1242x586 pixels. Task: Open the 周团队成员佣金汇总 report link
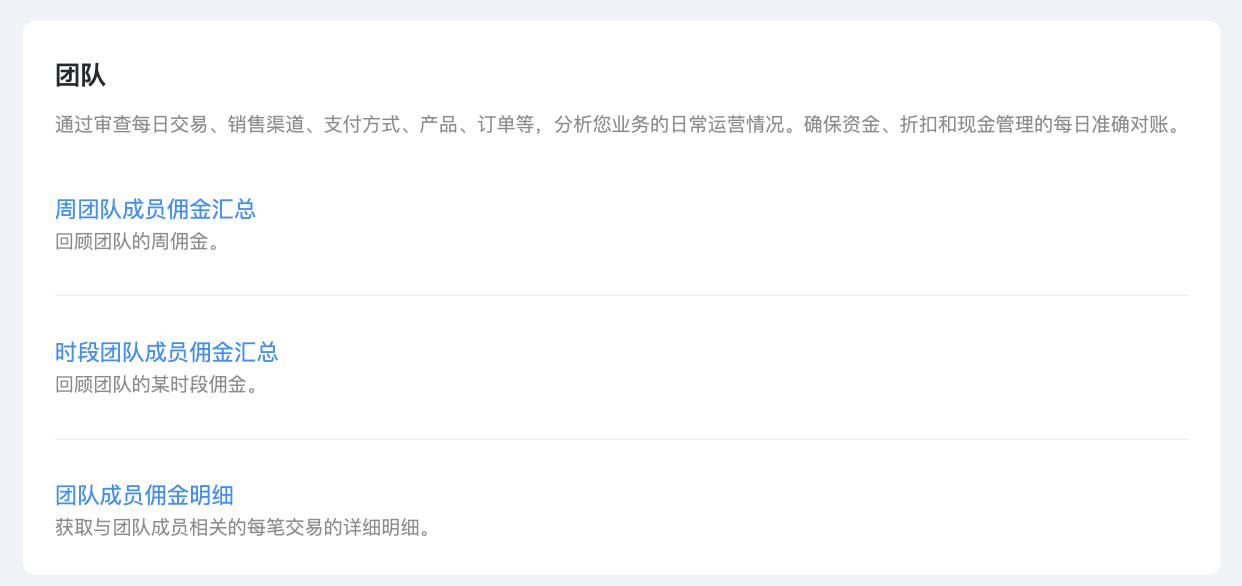coord(156,209)
